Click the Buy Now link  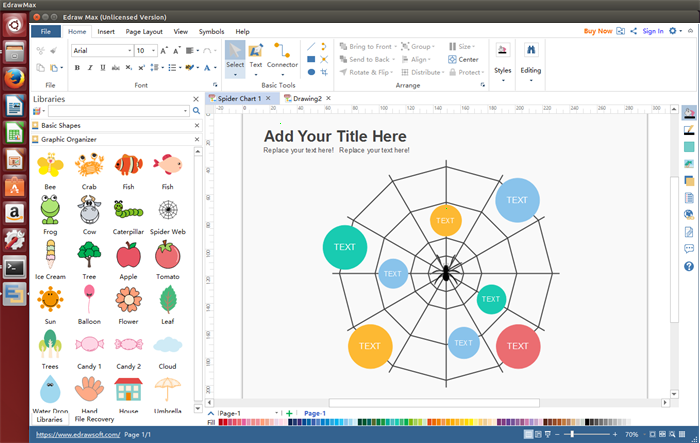tap(598, 31)
